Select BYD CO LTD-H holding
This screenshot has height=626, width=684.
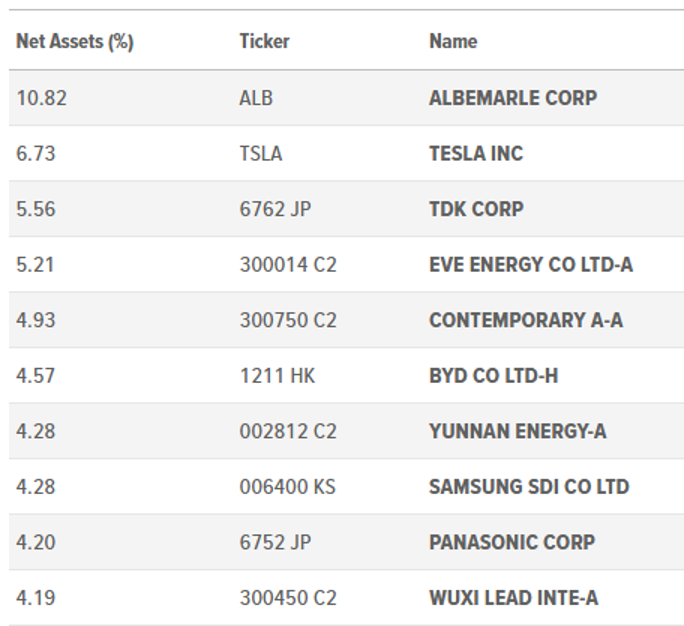pos(493,376)
